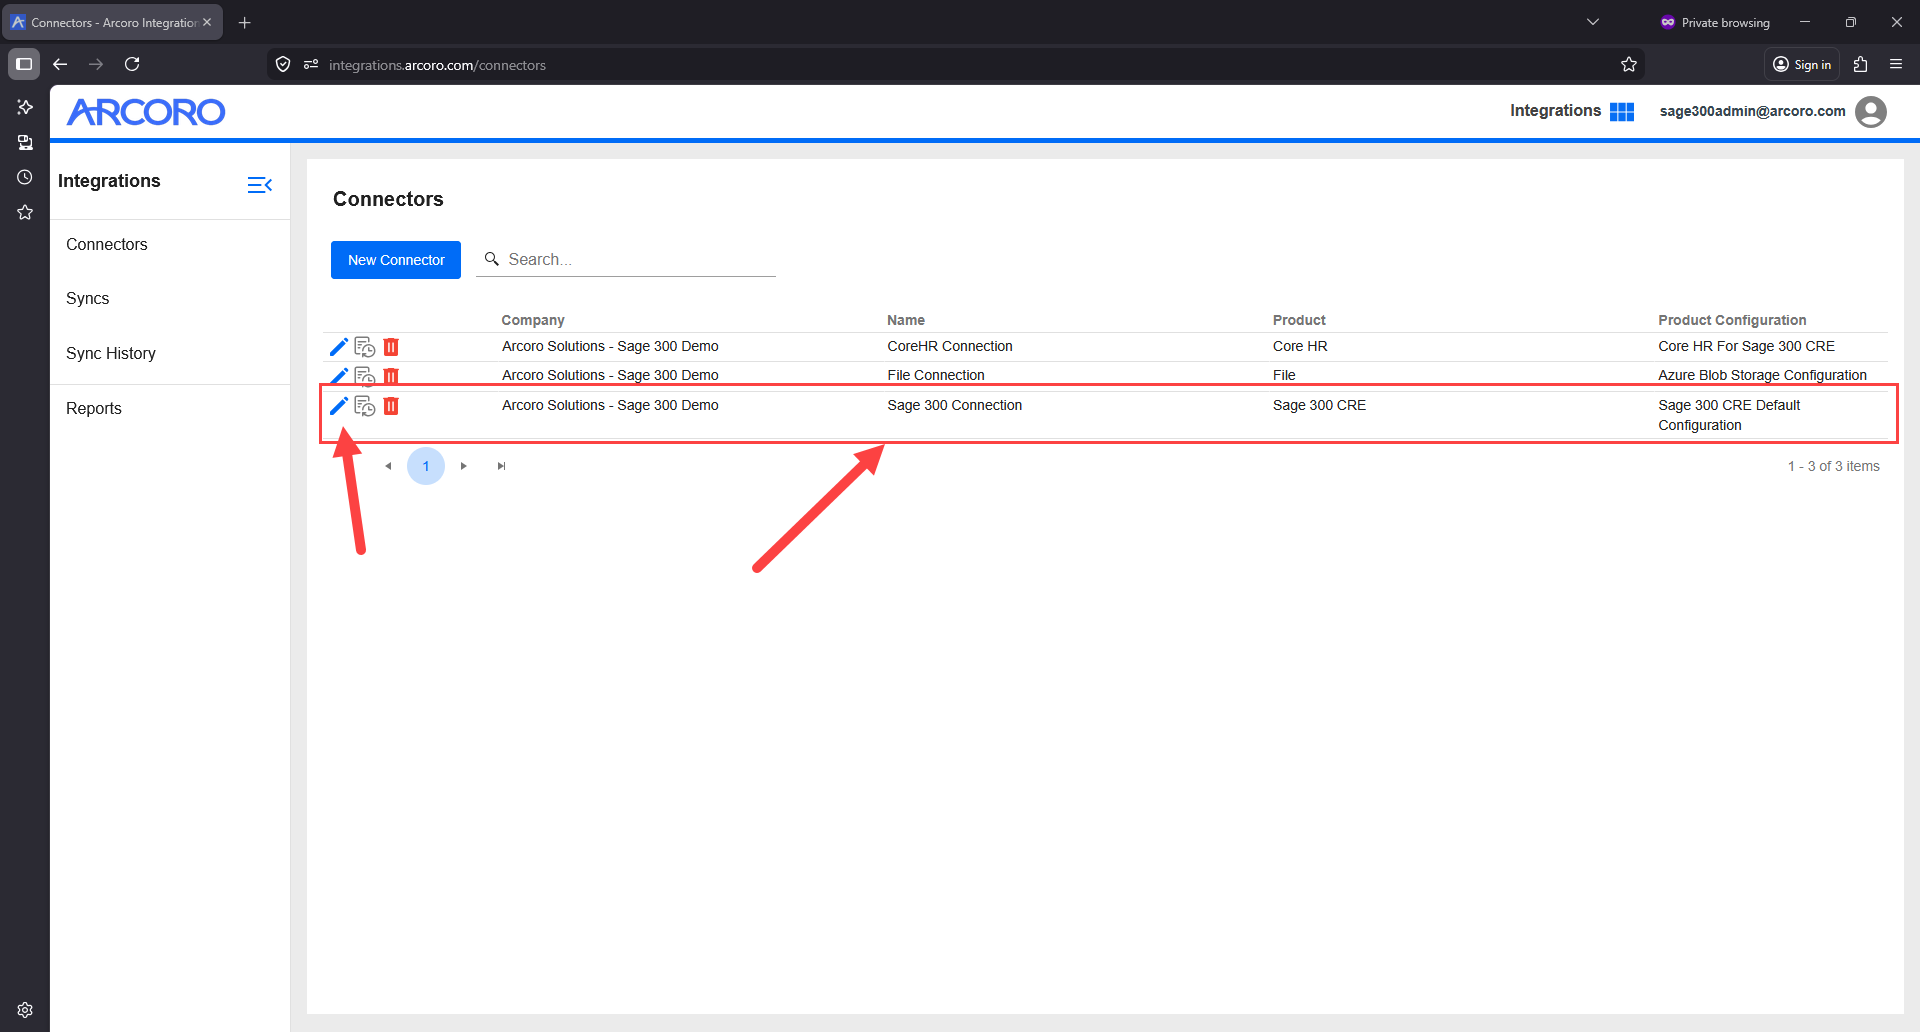Jump to the last page arrow
The image size is (1920, 1032).
point(501,466)
